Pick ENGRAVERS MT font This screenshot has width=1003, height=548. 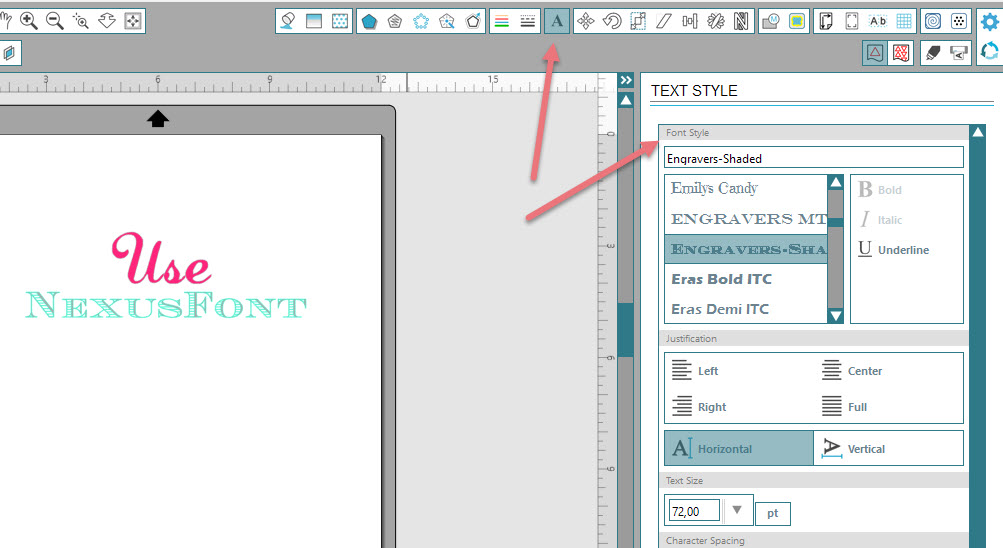[x=746, y=219]
